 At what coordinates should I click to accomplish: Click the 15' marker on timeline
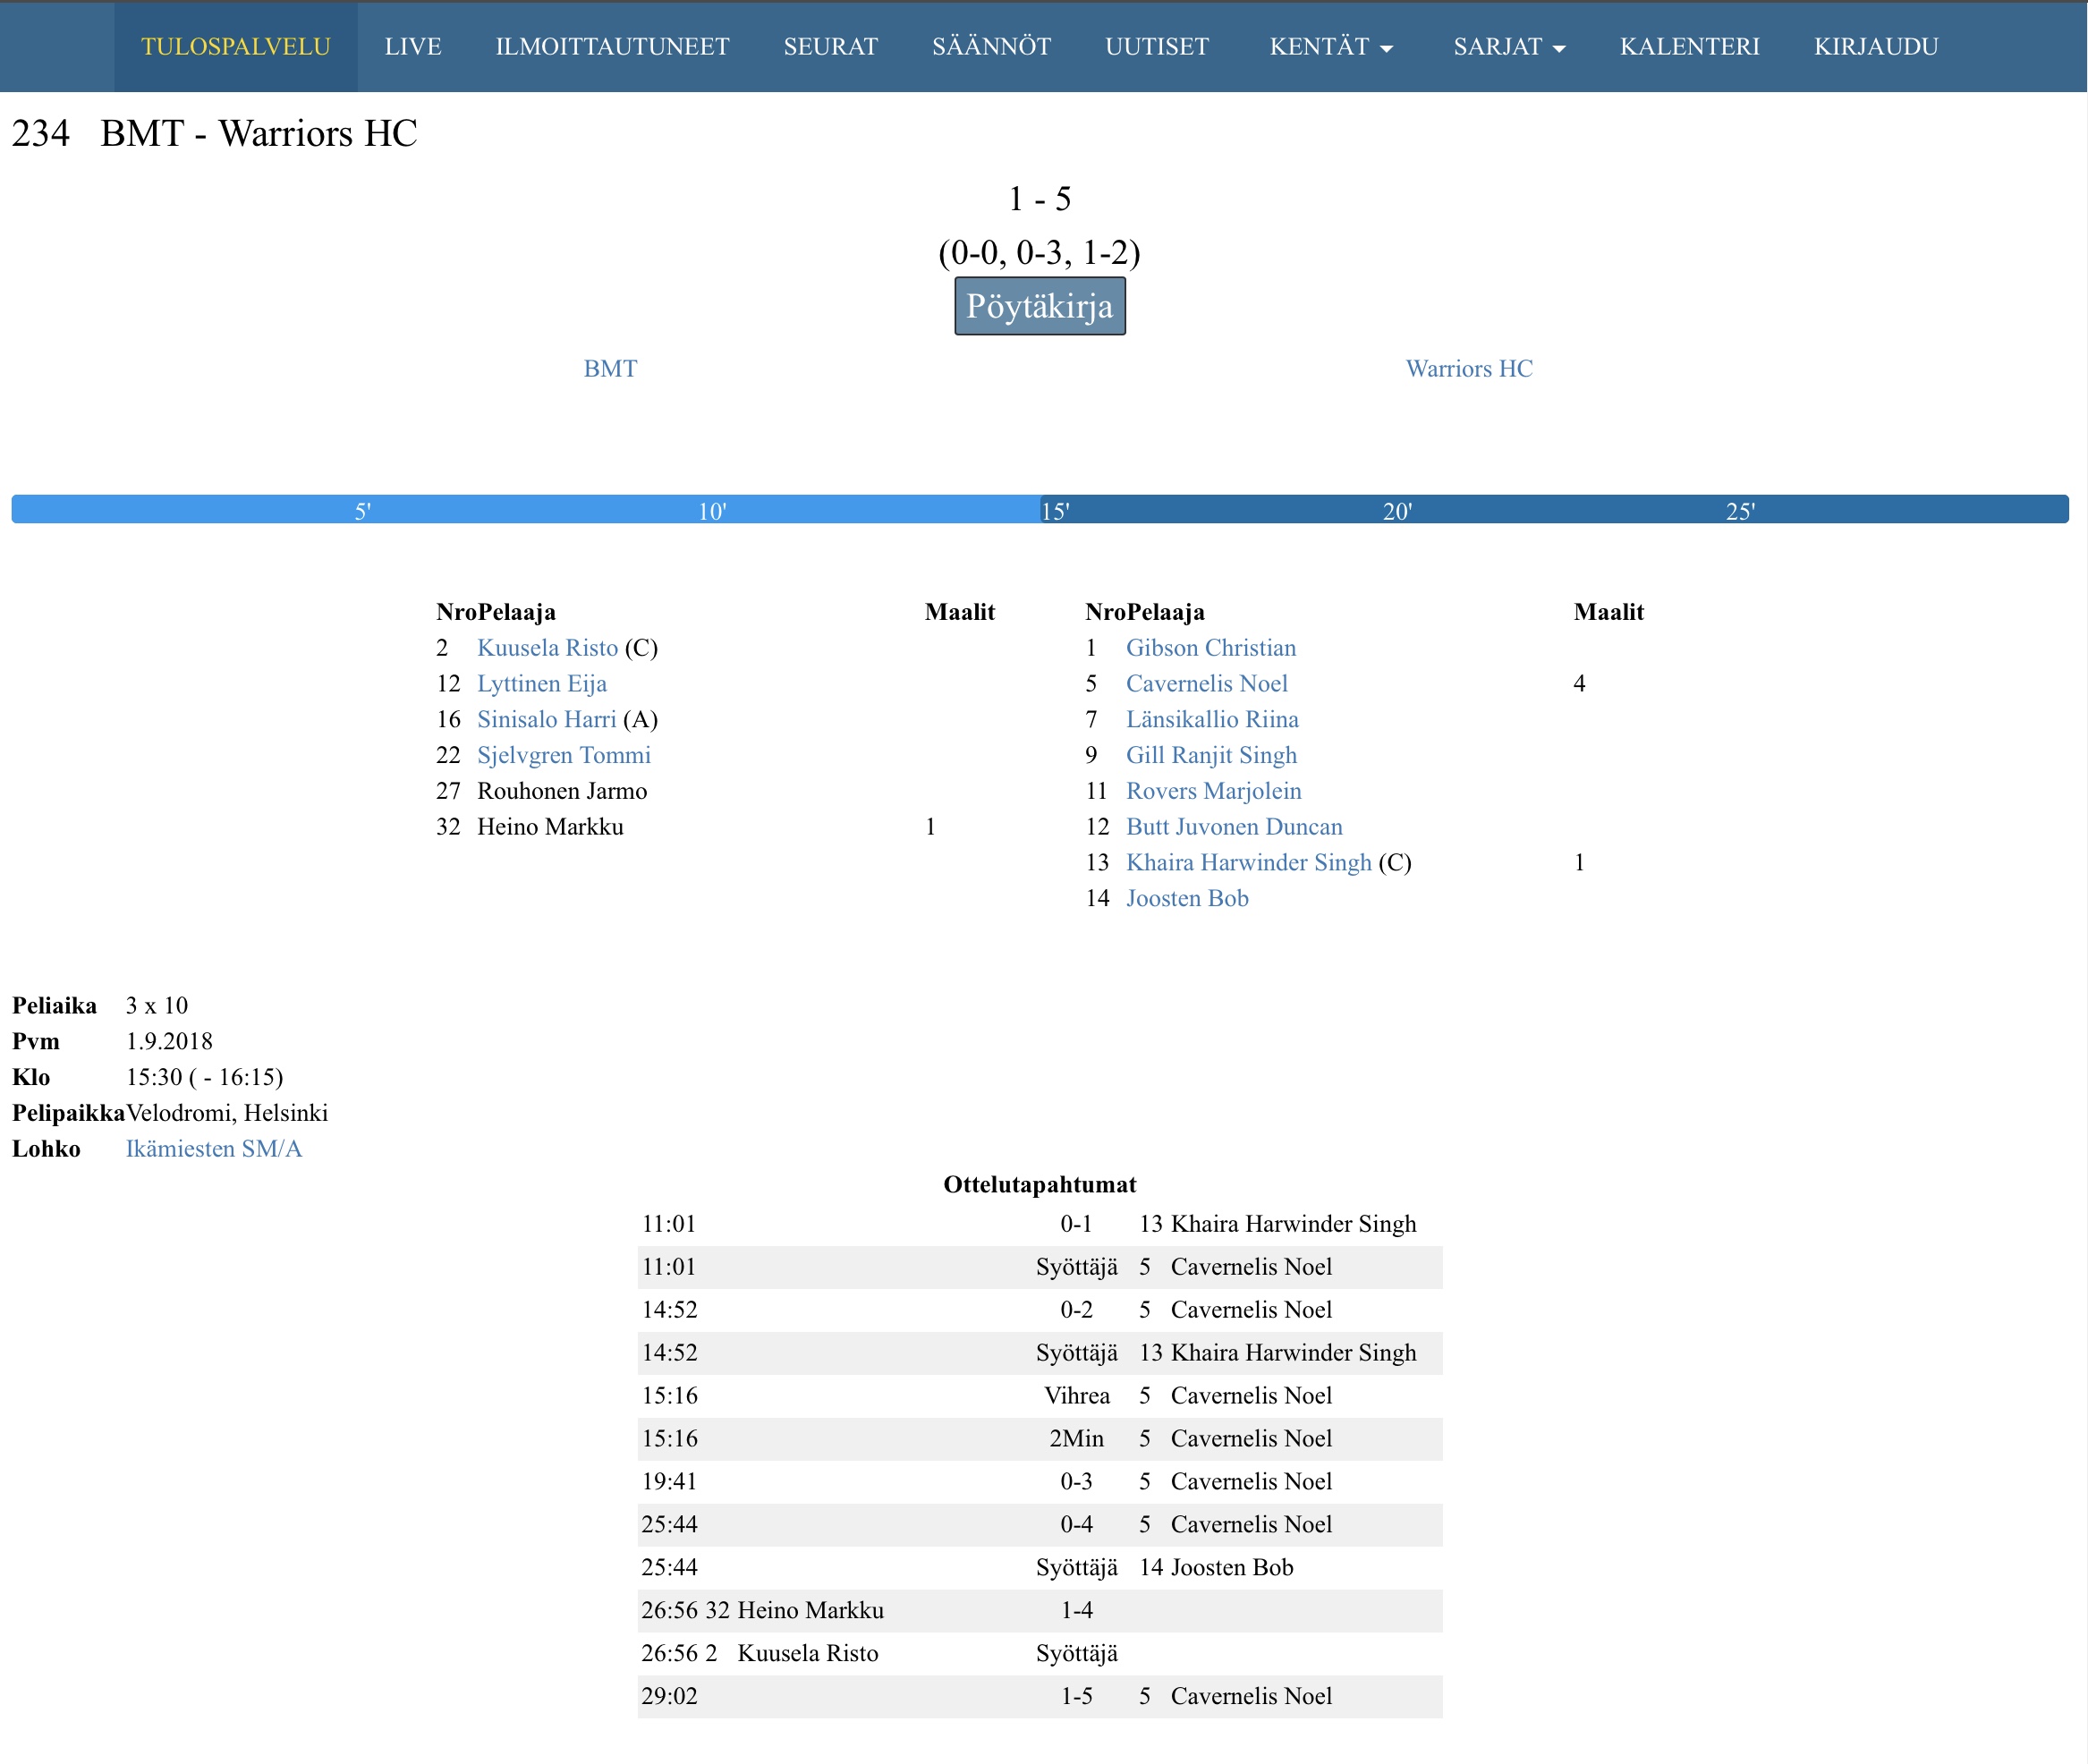point(1055,511)
